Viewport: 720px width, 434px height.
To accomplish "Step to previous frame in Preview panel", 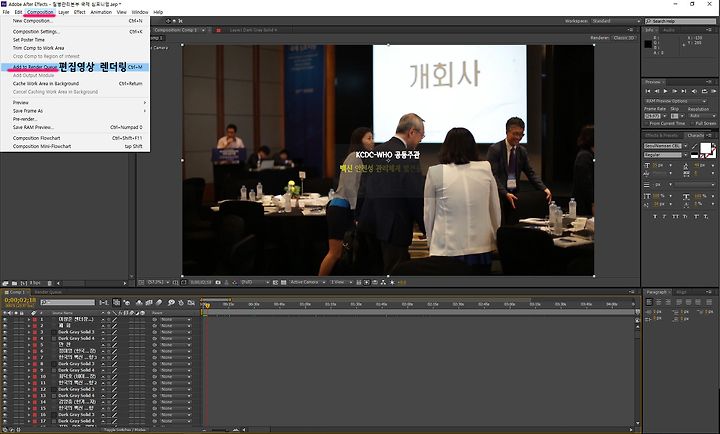I will [x=657, y=91].
